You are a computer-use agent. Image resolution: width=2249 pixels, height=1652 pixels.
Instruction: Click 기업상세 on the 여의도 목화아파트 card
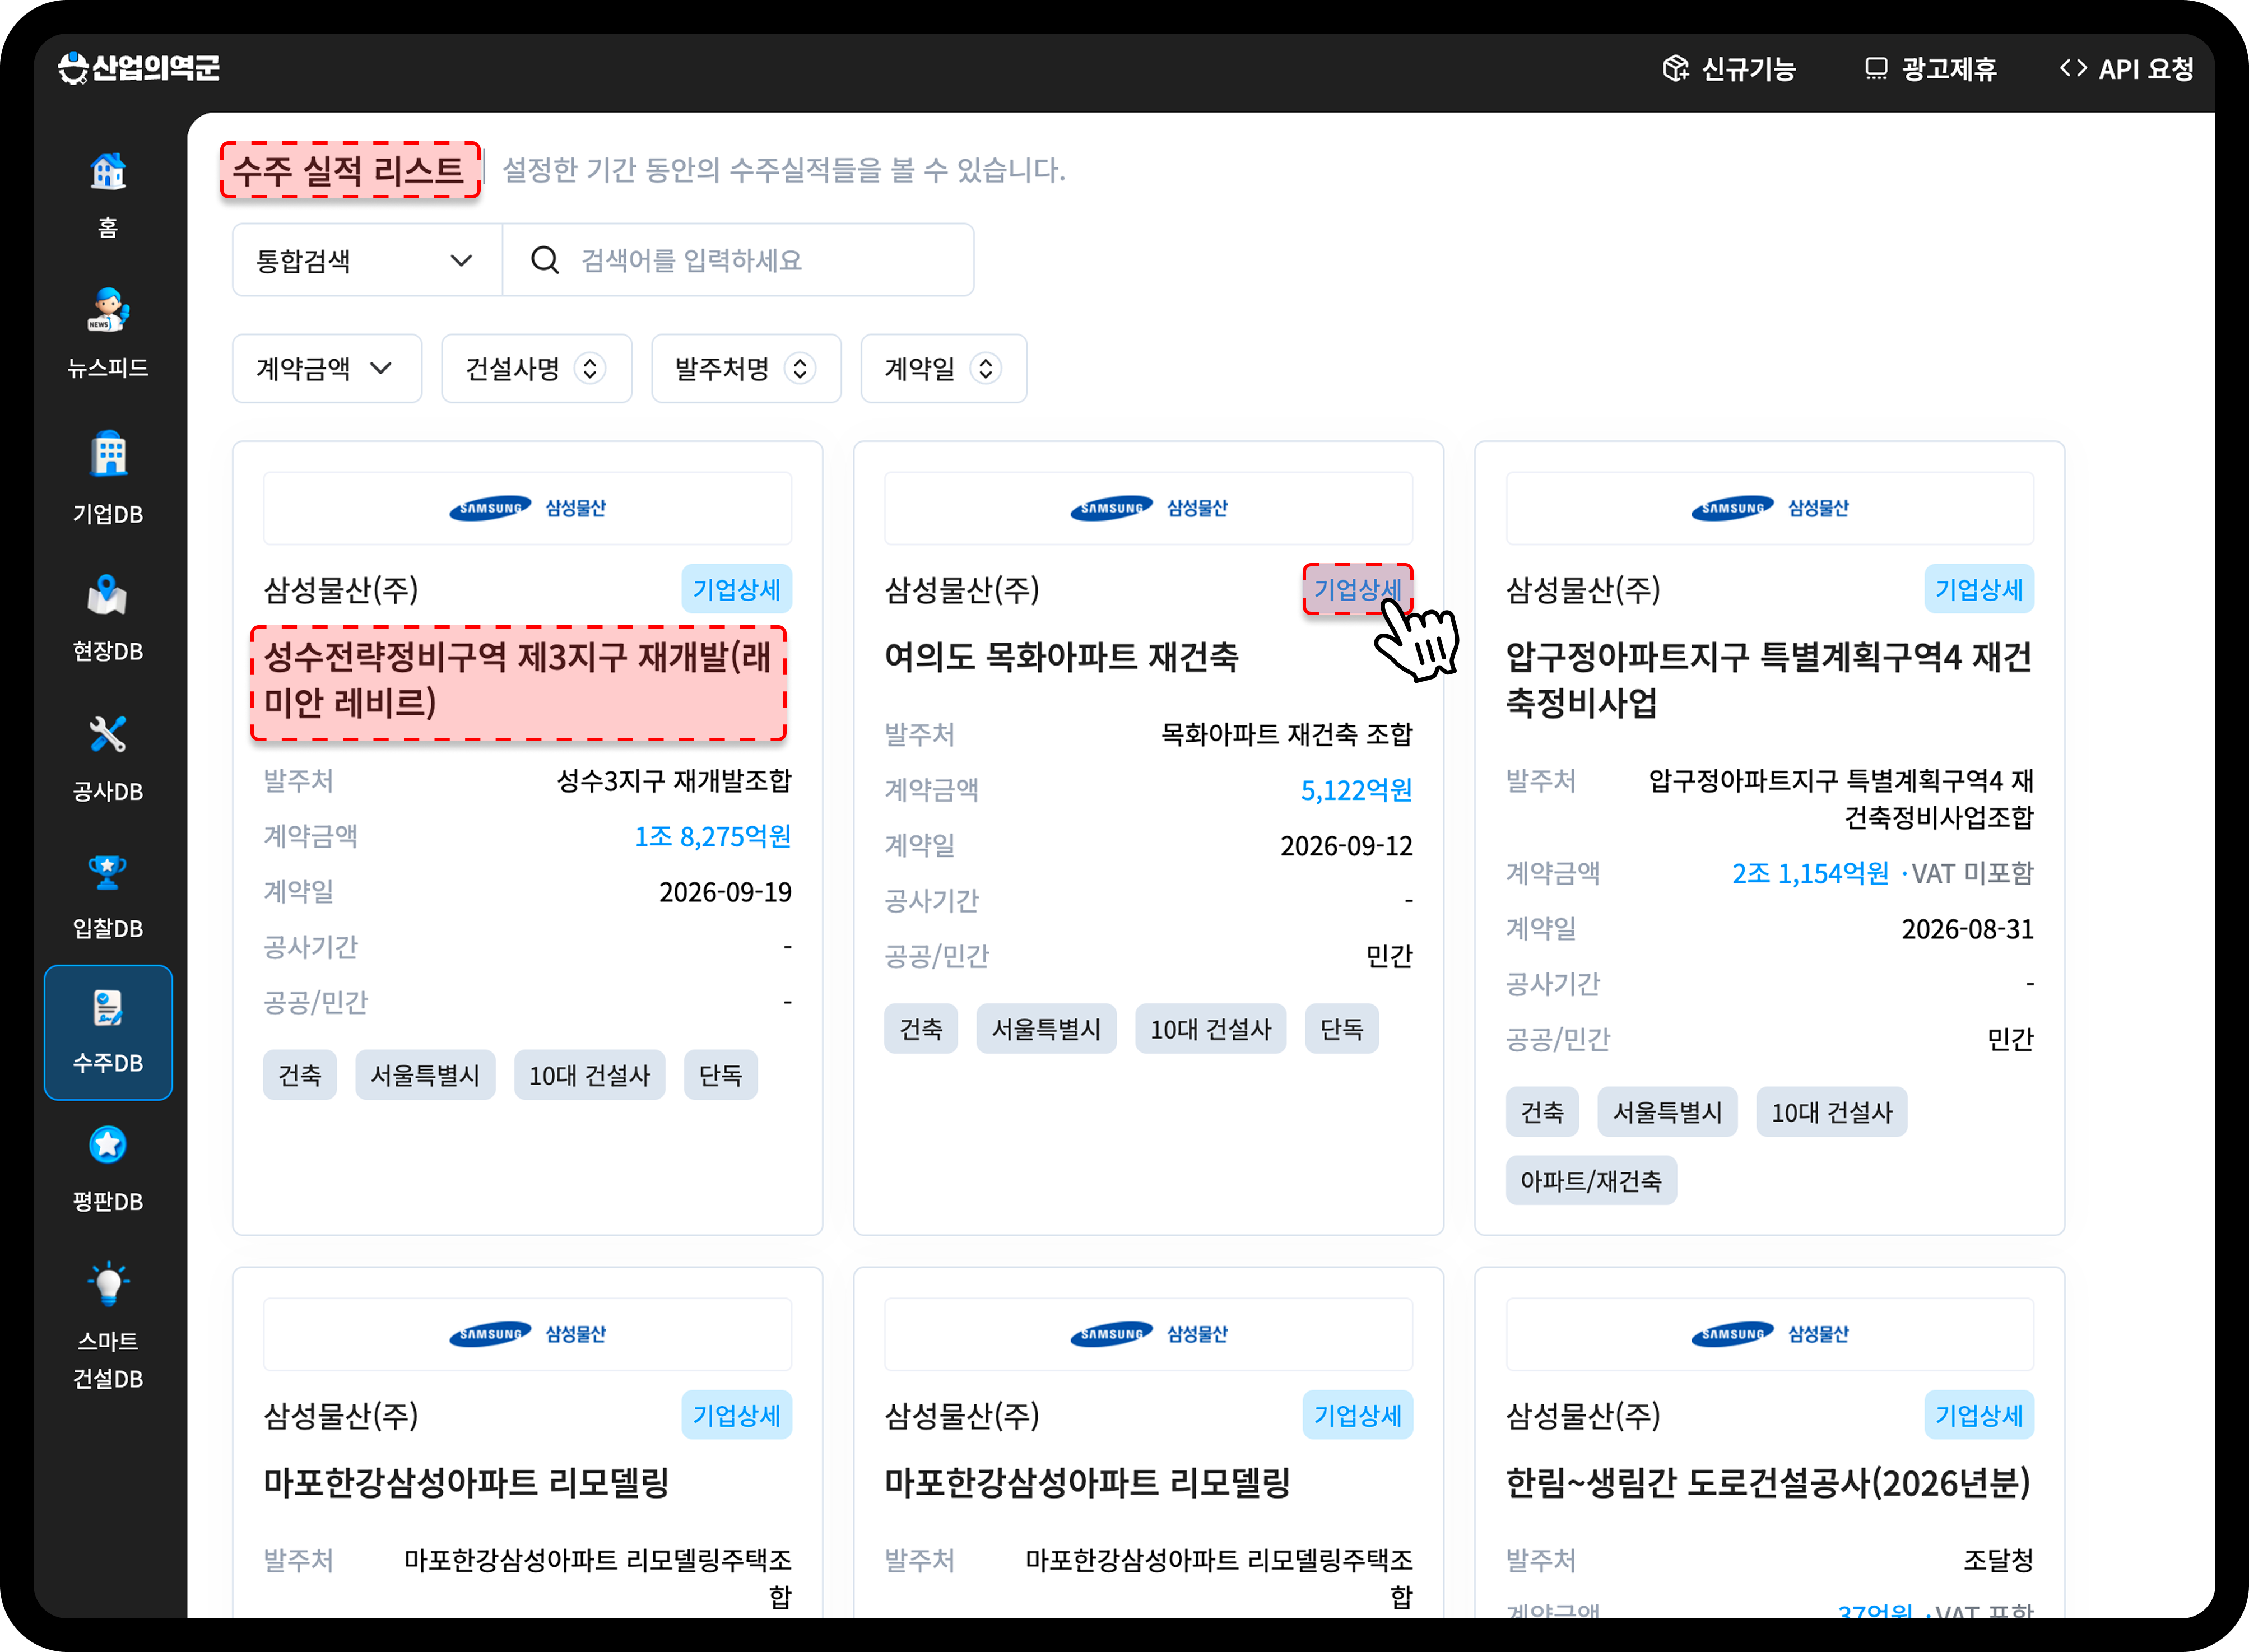pyautogui.click(x=1357, y=589)
